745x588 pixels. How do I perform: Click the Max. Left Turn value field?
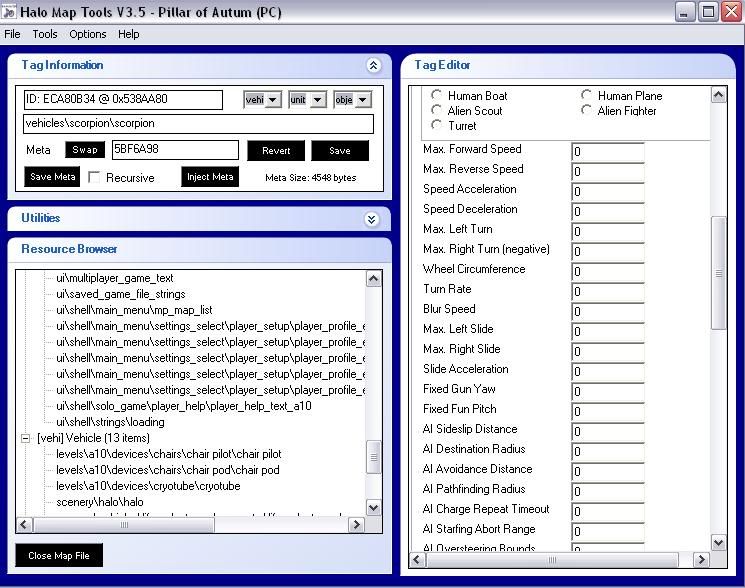tap(608, 231)
